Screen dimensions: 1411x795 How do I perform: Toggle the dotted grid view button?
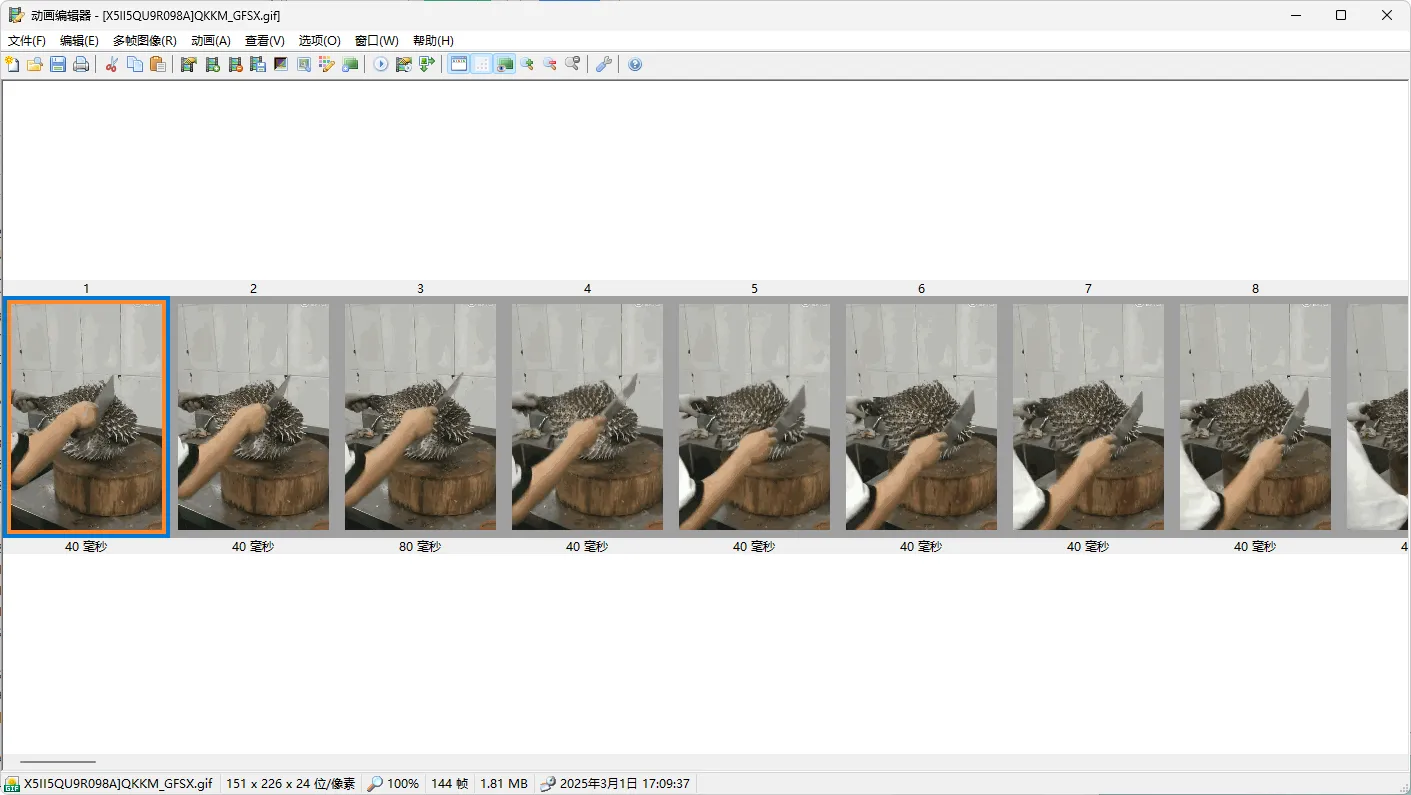pyautogui.click(x=482, y=64)
